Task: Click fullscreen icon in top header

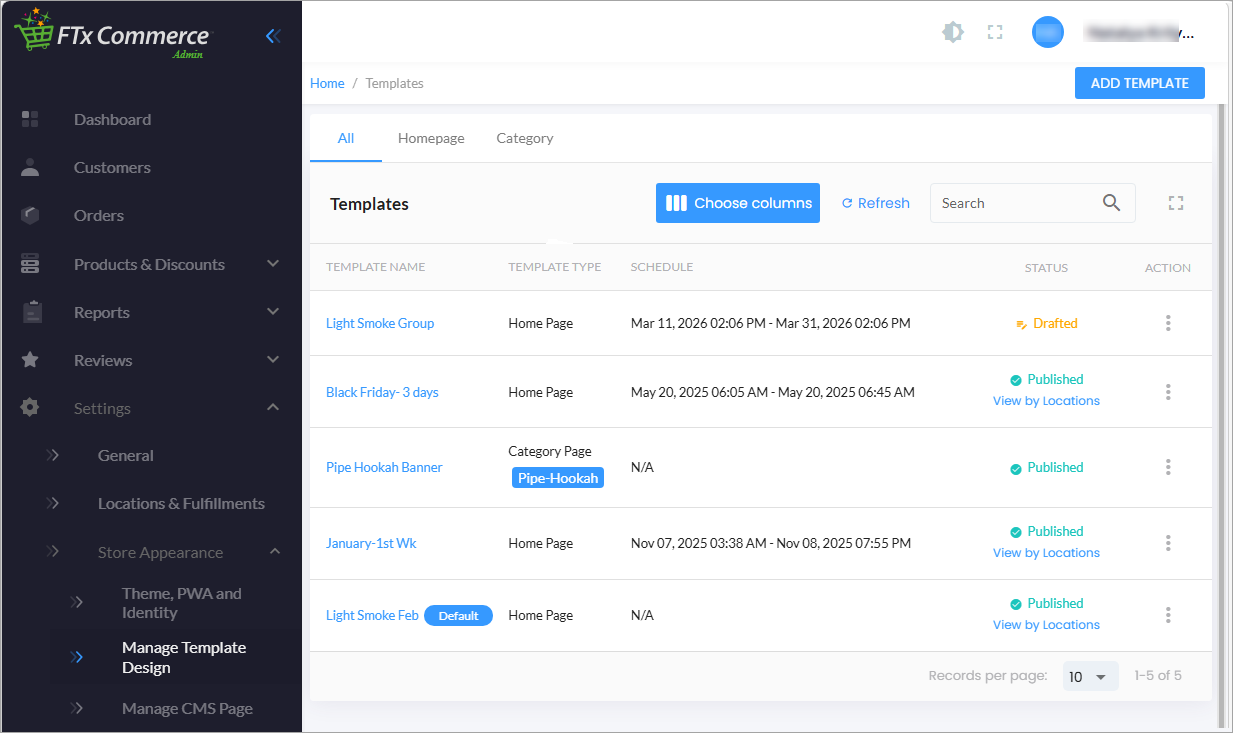Action: click(x=994, y=33)
